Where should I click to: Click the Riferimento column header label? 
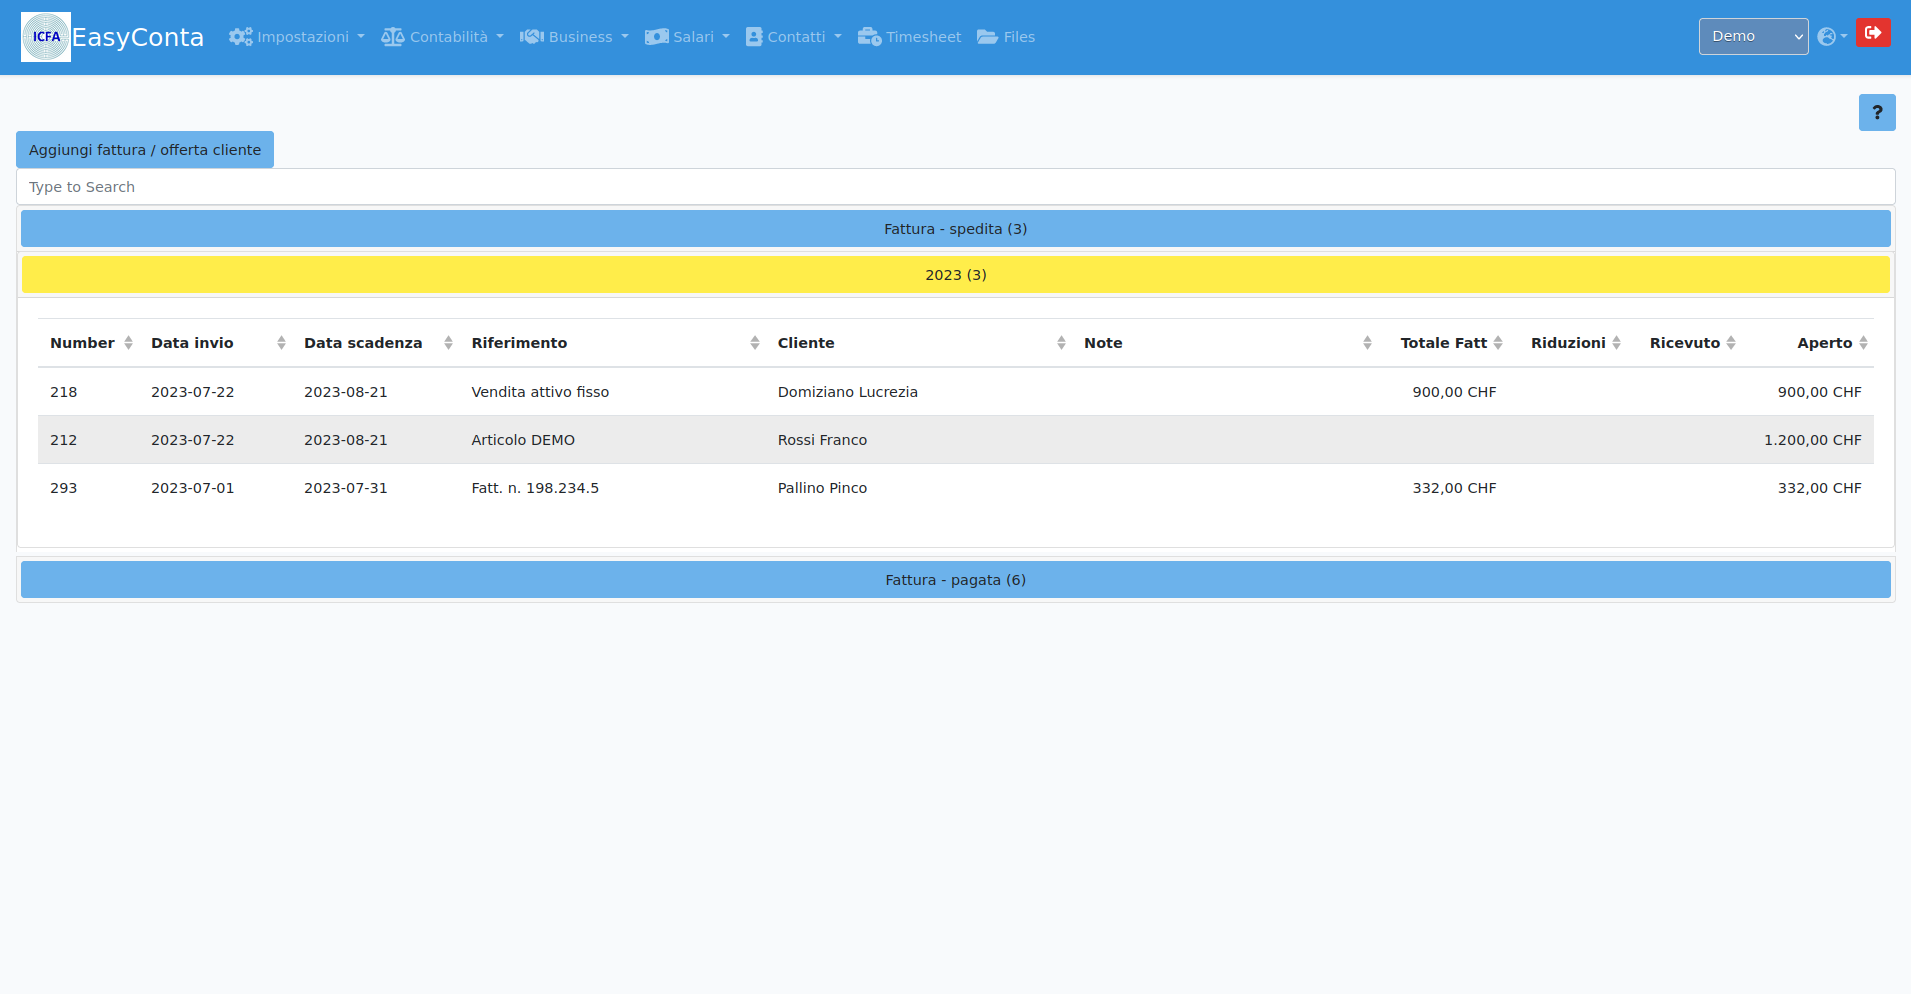[519, 343]
